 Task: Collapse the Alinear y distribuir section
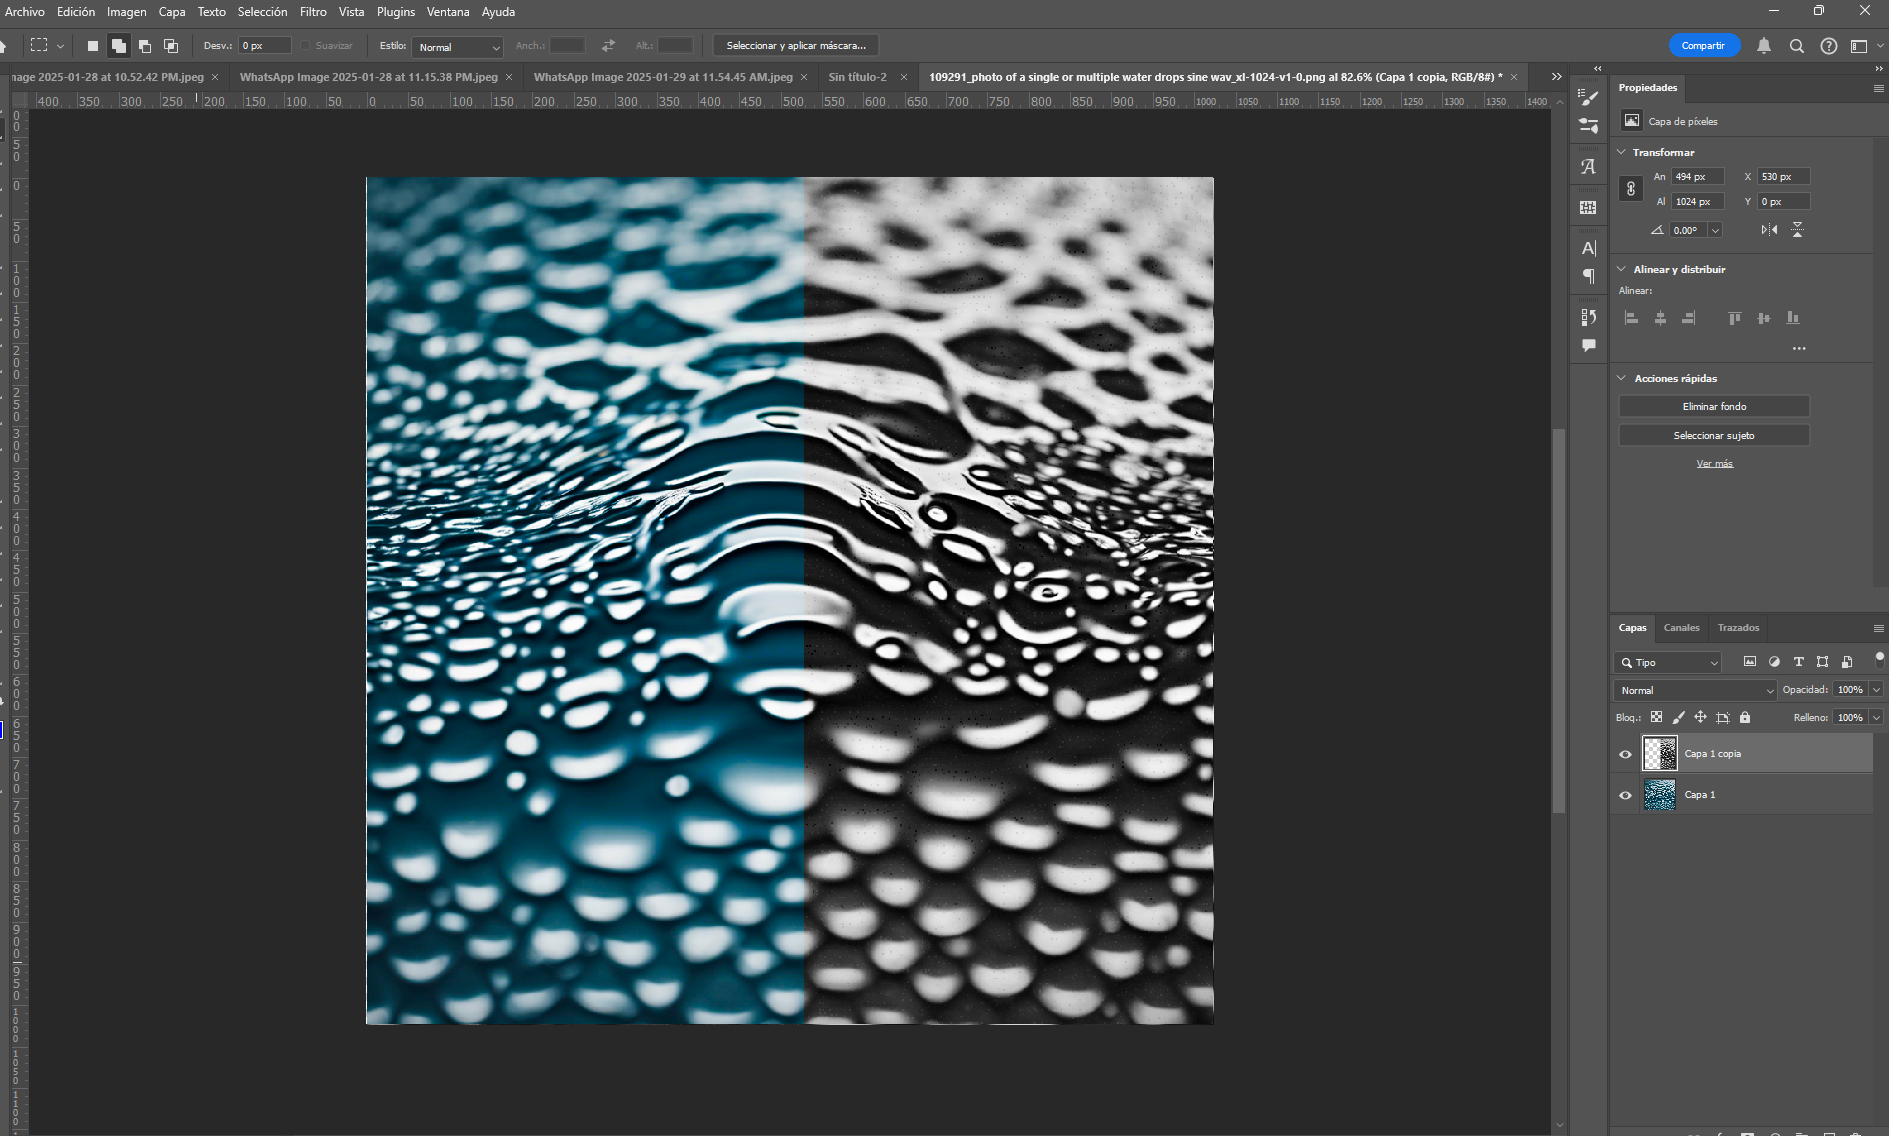pyautogui.click(x=1621, y=269)
